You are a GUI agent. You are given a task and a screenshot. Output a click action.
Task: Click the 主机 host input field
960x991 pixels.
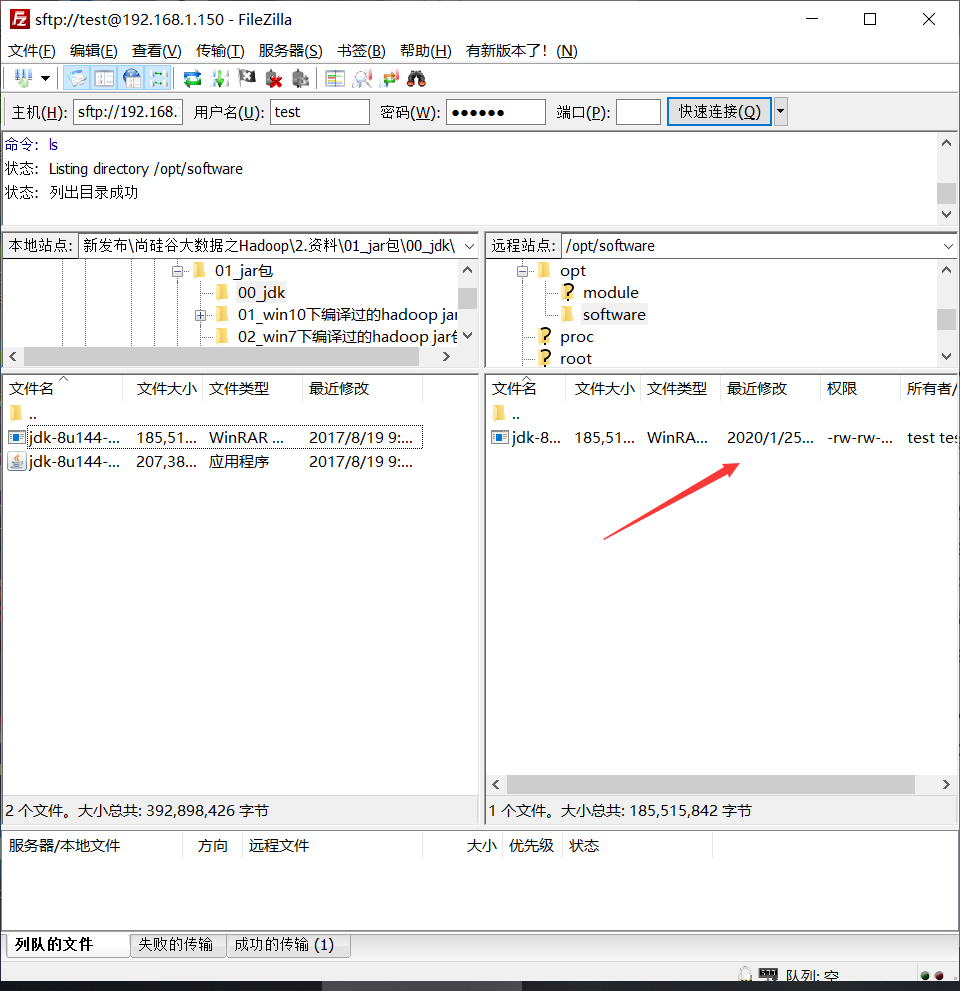[128, 112]
